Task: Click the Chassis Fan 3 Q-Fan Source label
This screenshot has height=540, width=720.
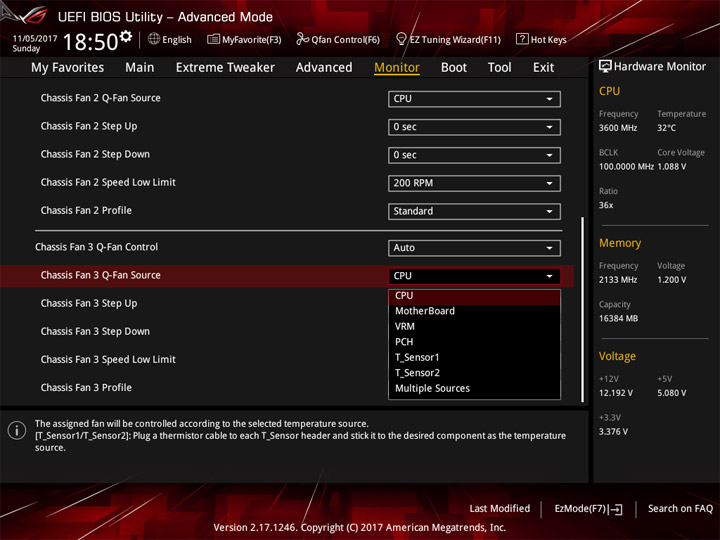Action: coord(101,275)
